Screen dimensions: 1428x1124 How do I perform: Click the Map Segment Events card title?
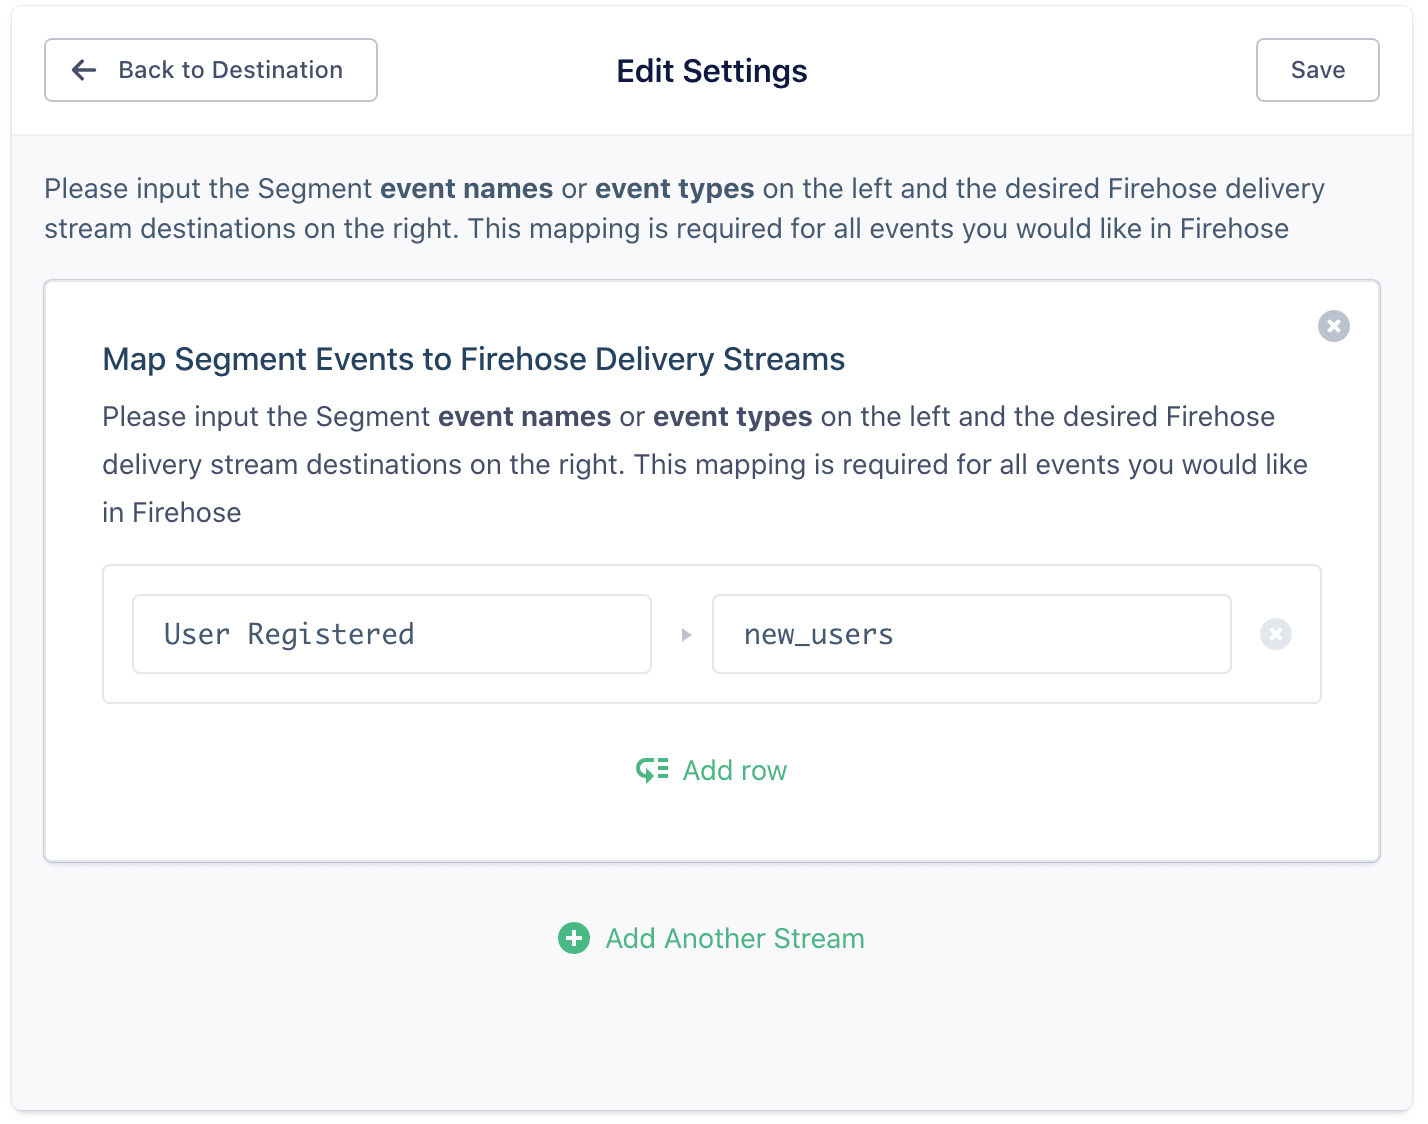pyautogui.click(x=472, y=359)
